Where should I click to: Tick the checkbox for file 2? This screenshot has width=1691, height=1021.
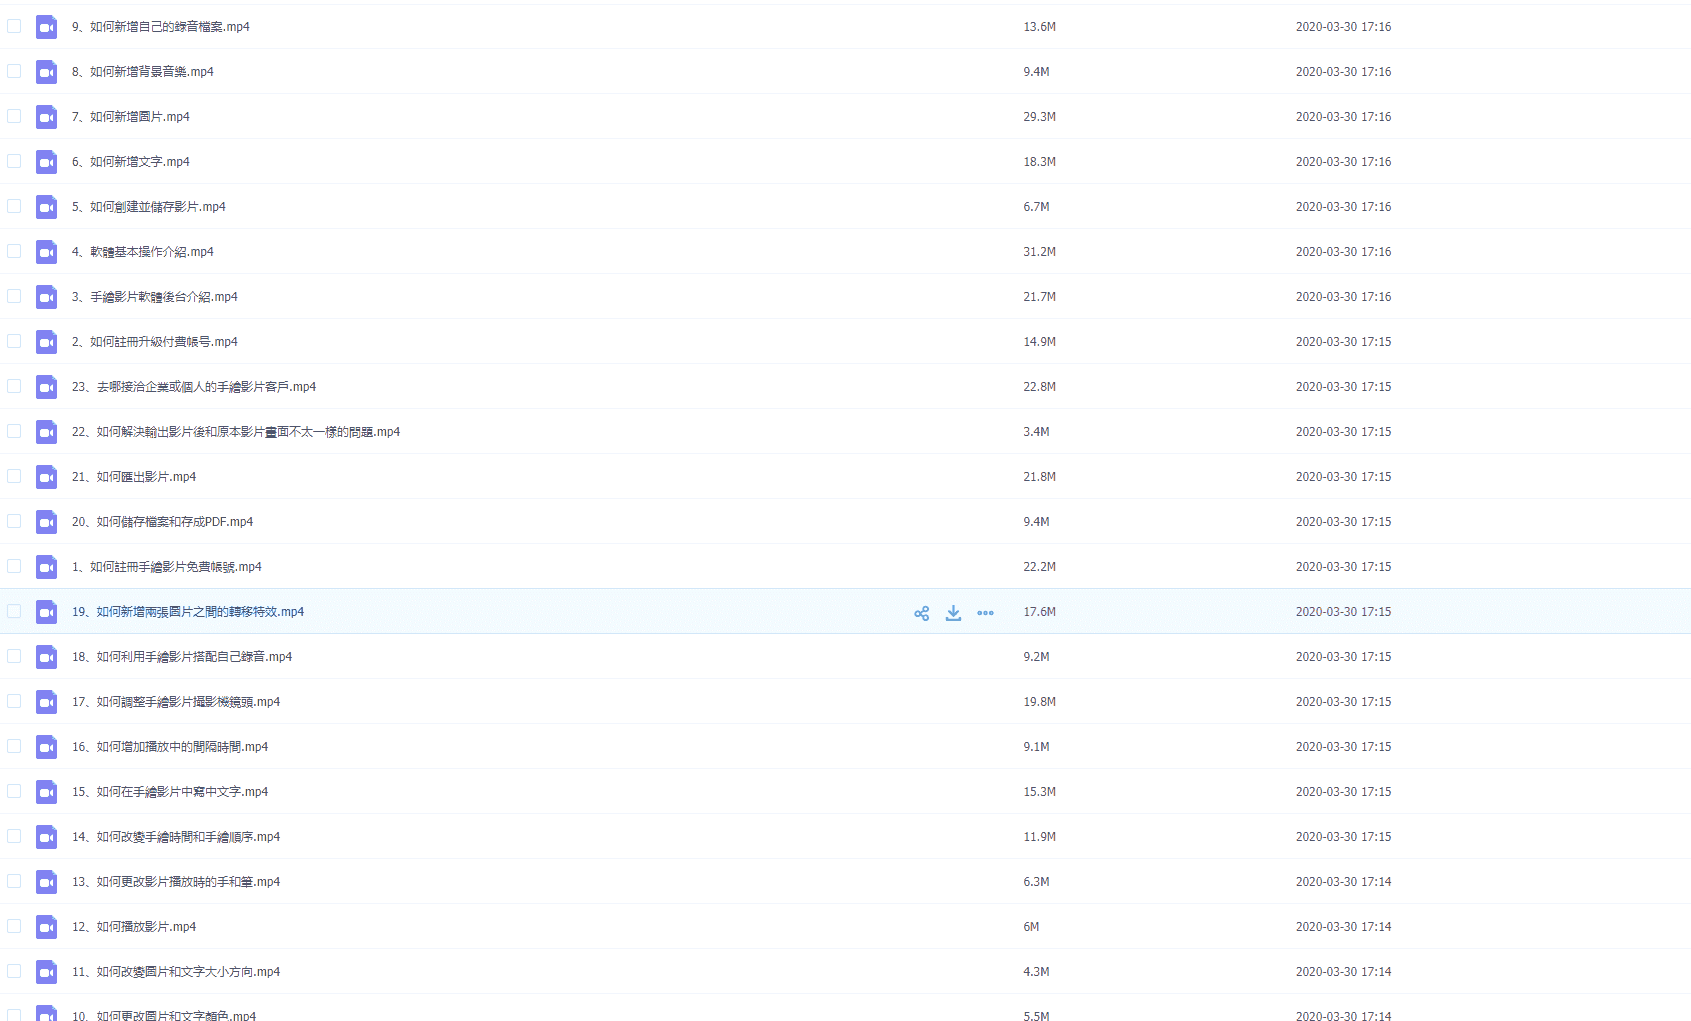(14, 341)
